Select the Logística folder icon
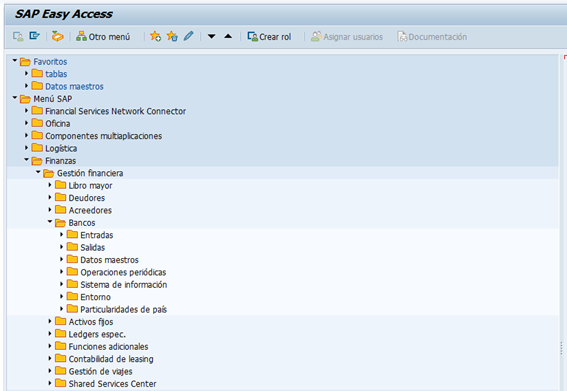The height and width of the screenshot is (391, 567). pyautogui.click(x=37, y=148)
